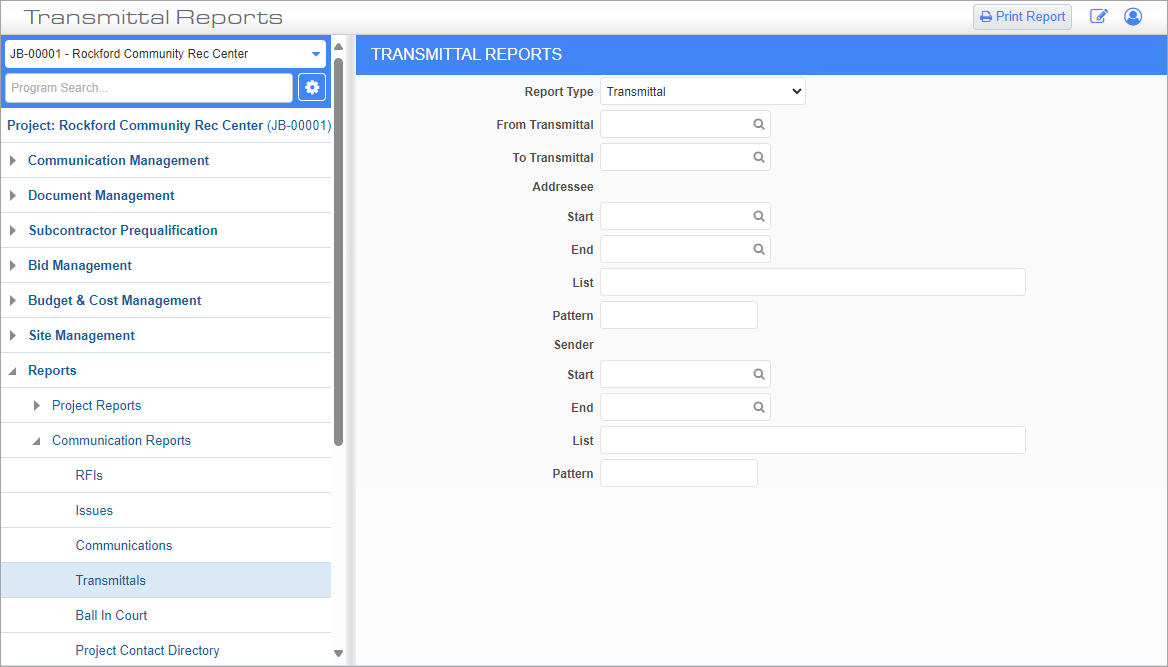Open the From Transmittal search lookup
The image size is (1168, 667).
pyautogui.click(x=758, y=123)
